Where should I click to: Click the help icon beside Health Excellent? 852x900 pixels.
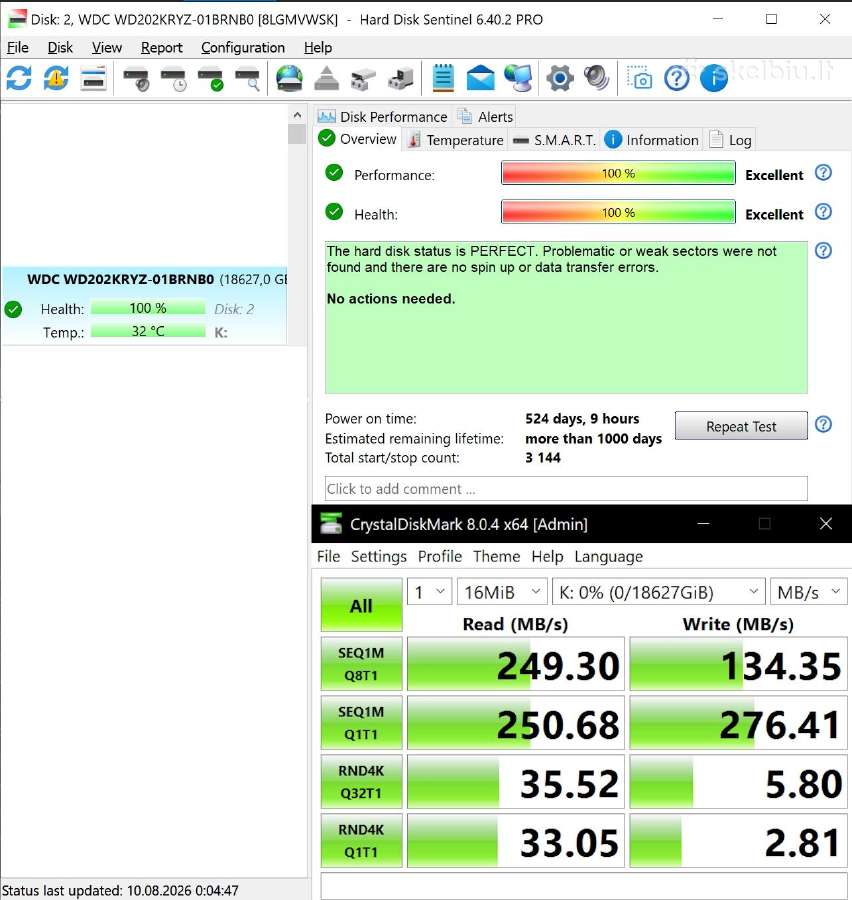tap(823, 212)
